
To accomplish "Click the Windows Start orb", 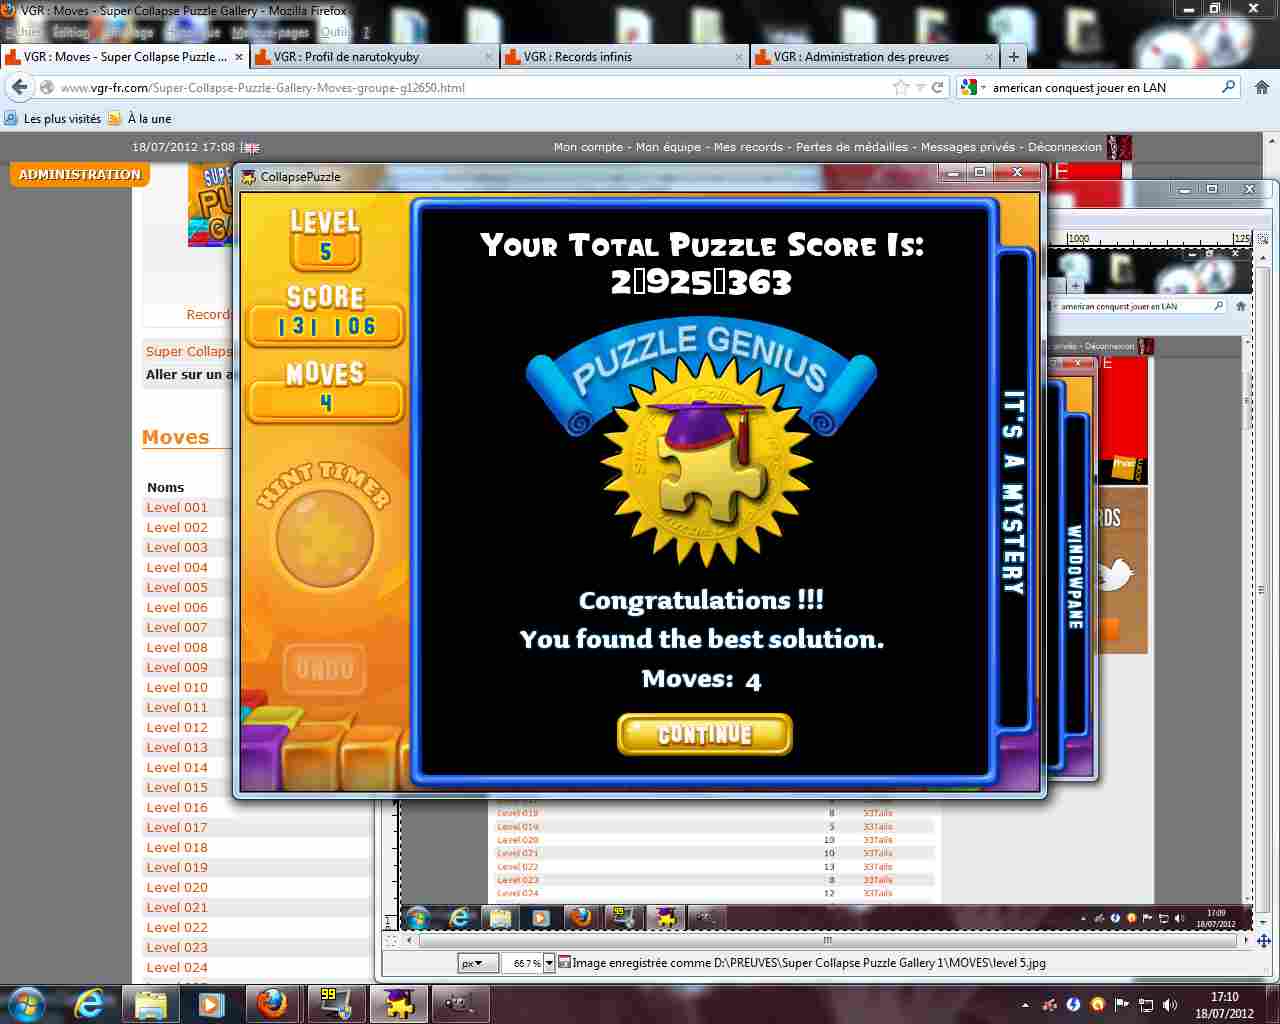I will click(26, 1004).
